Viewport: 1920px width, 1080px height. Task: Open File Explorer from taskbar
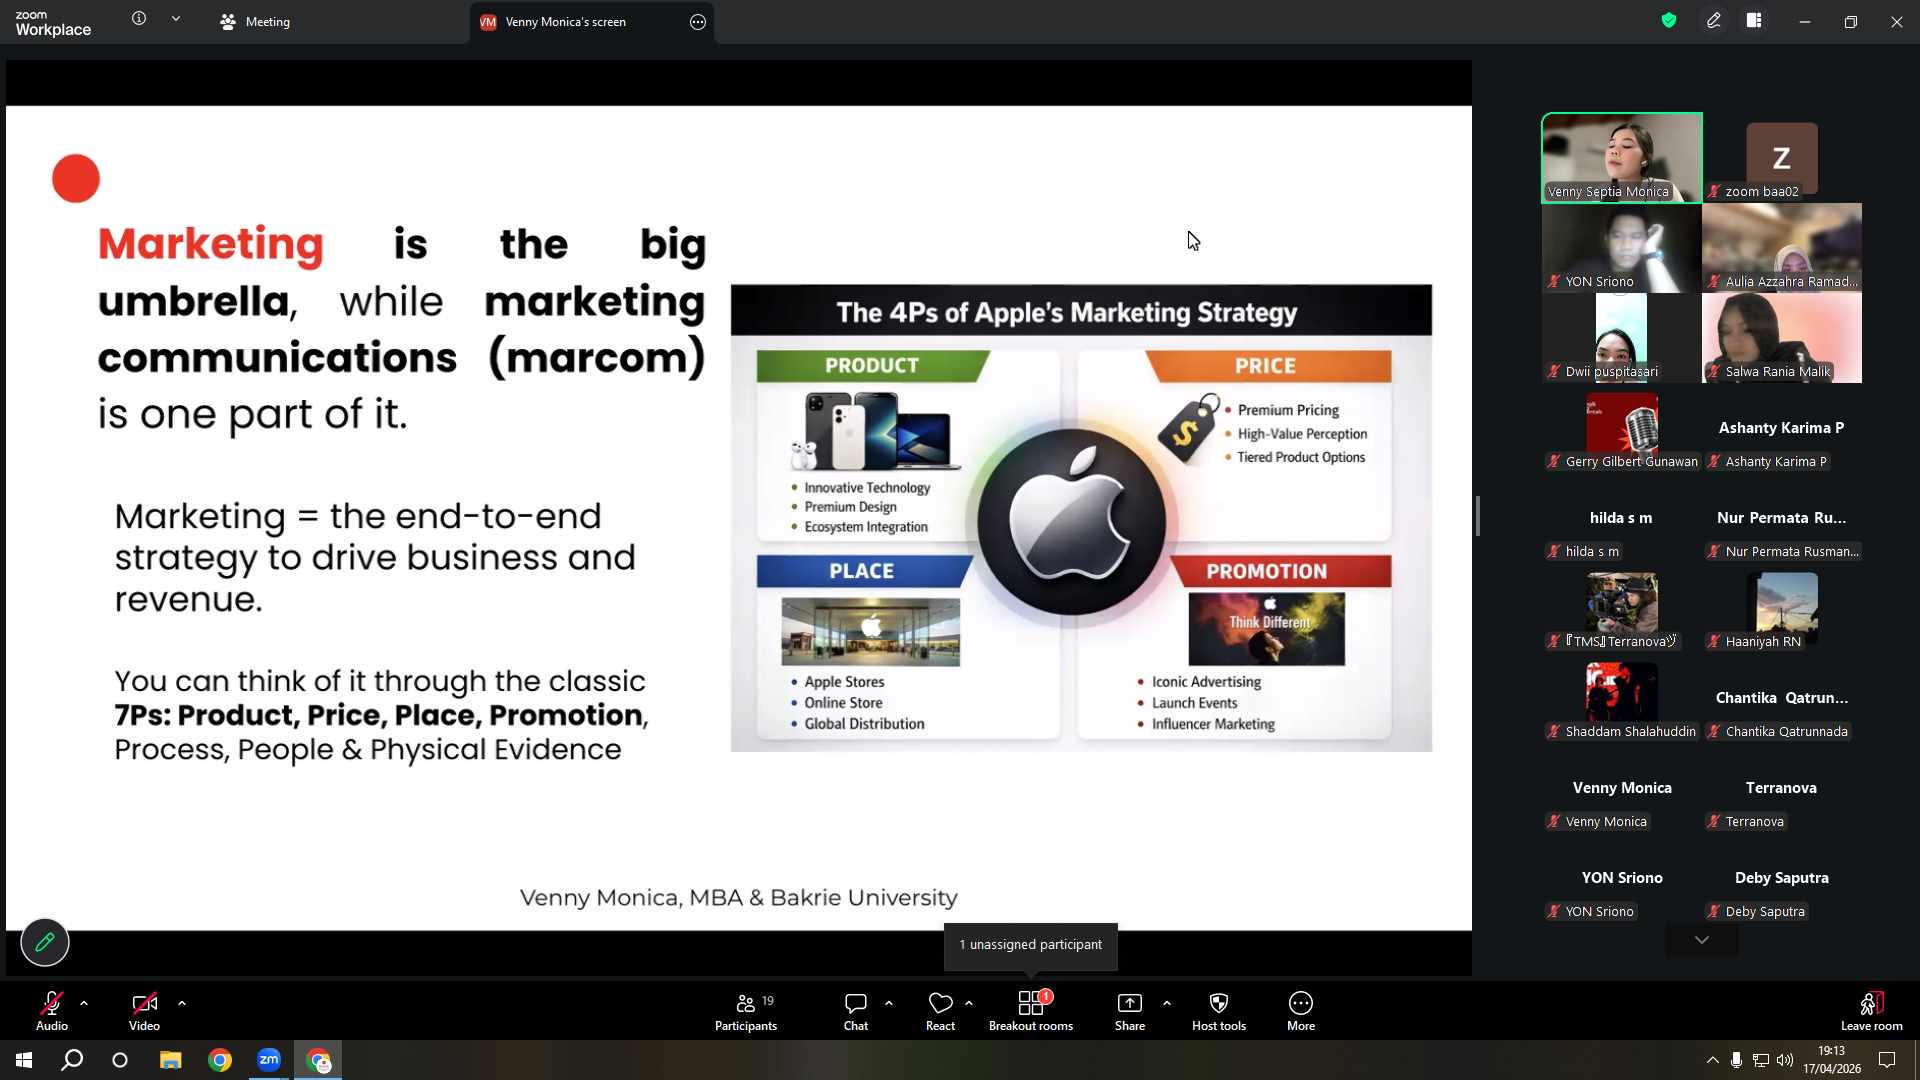[171, 1060]
